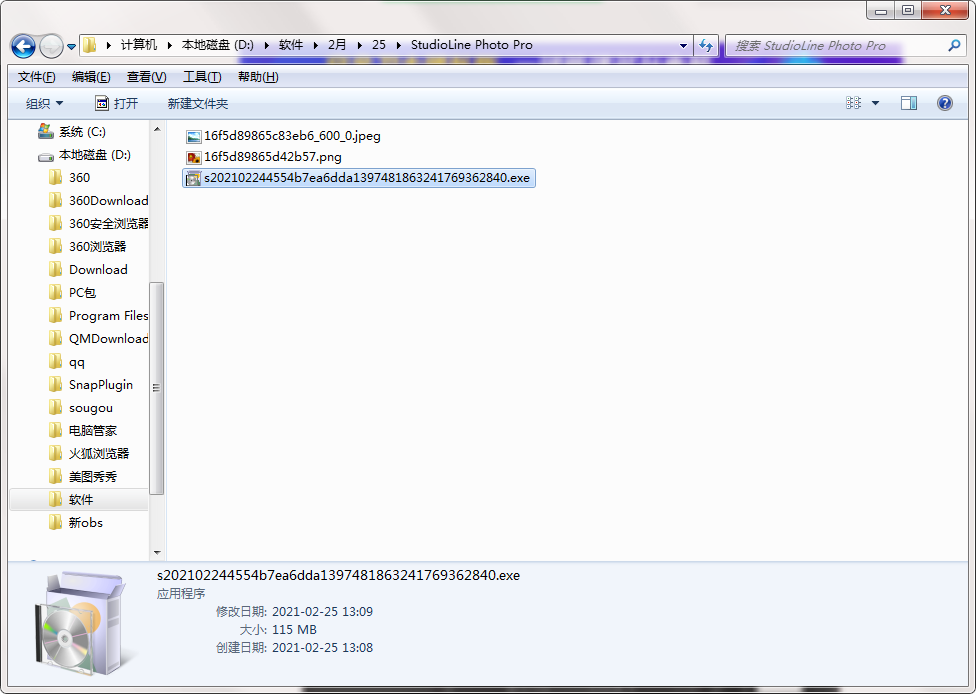The height and width of the screenshot is (694, 976).
Task: Open the 文件(F) menu
Action: (36, 77)
